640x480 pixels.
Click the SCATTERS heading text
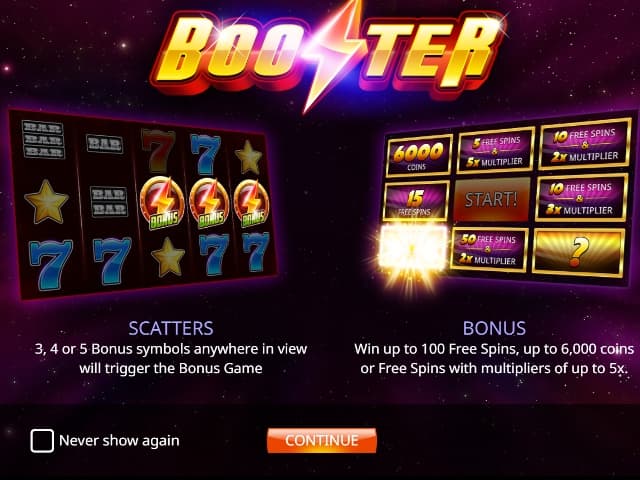(171, 328)
